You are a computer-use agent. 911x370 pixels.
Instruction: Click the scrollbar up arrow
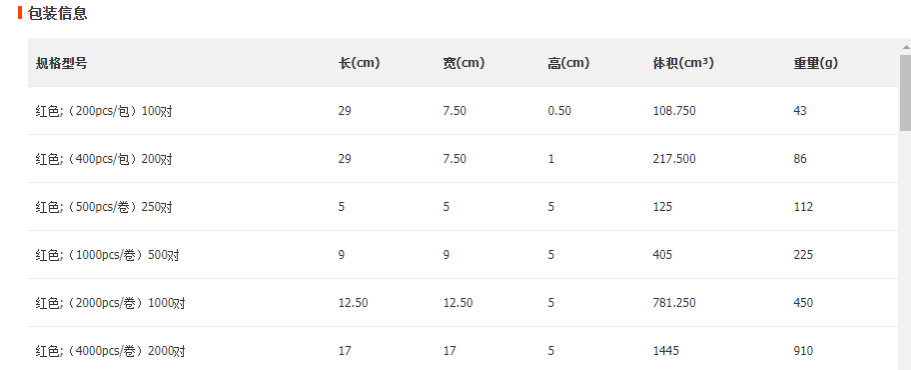[905, 46]
